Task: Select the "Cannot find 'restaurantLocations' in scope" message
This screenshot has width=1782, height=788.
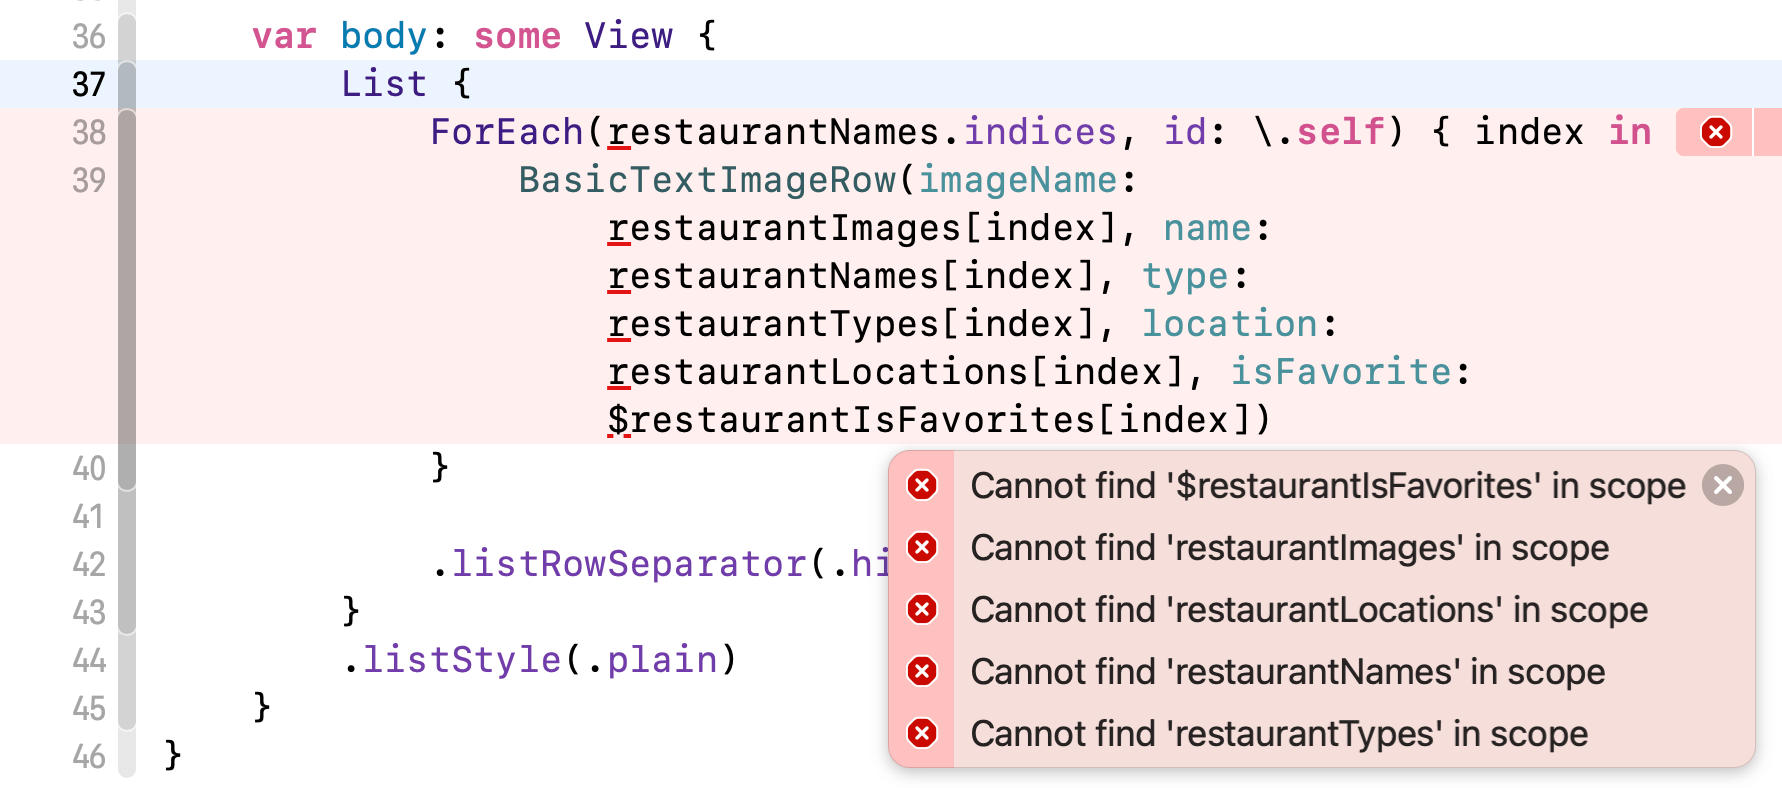Action: [x=1308, y=610]
